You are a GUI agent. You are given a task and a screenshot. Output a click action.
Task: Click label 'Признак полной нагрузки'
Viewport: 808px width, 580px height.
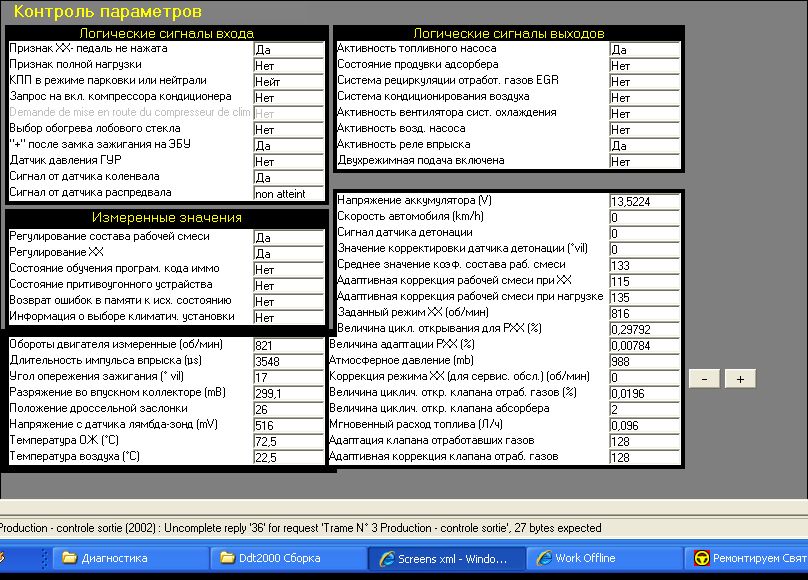[x=75, y=64]
